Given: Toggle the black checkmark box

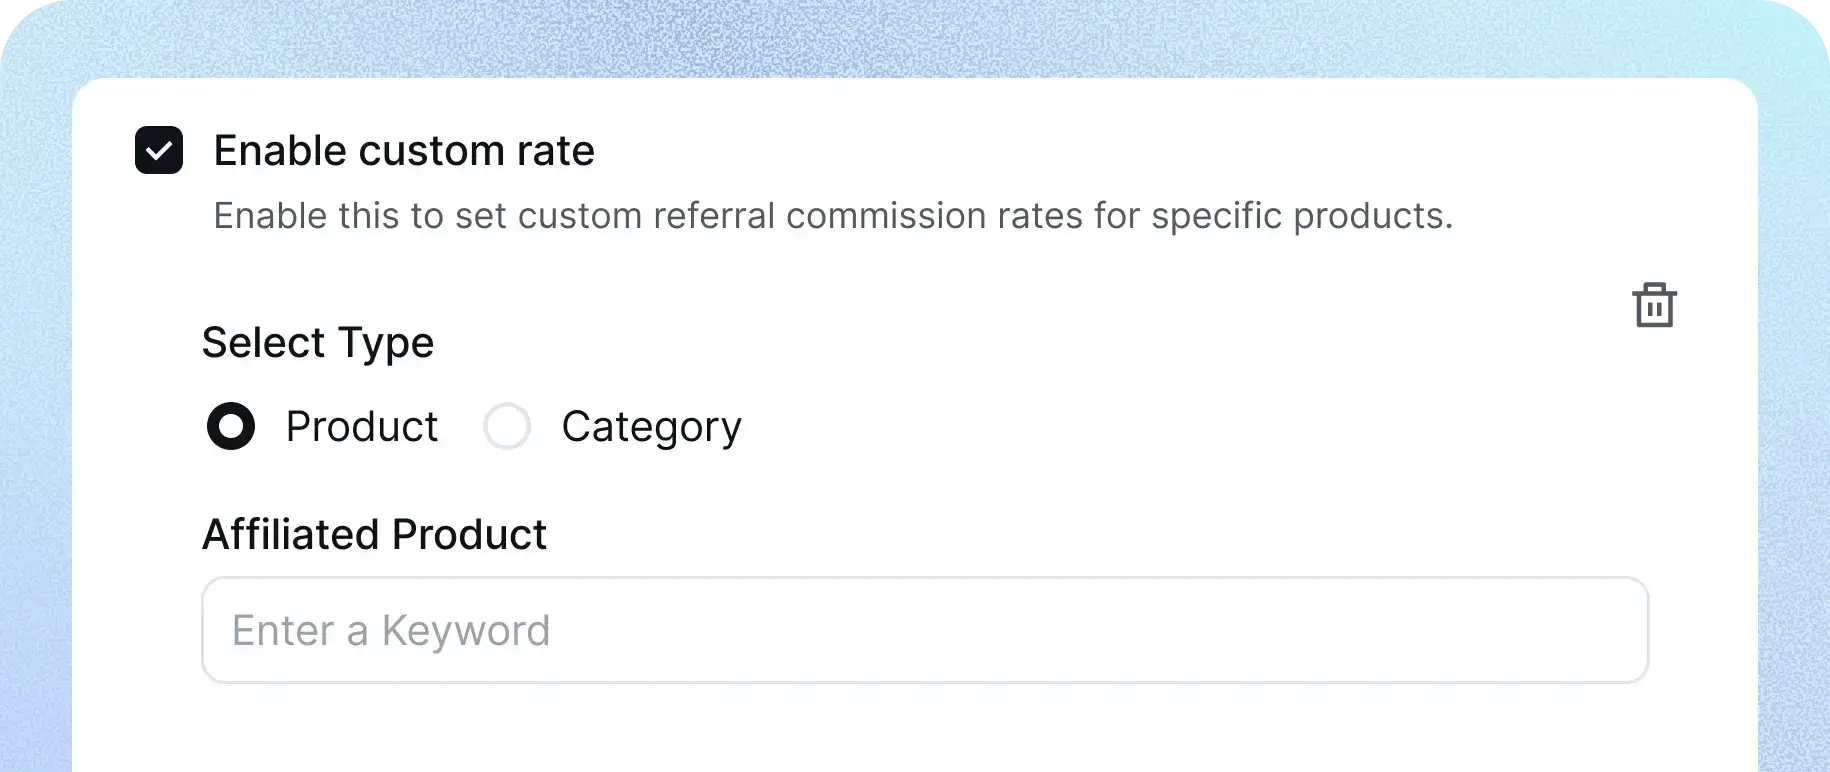Looking at the screenshot, I should tap(159, 150).
